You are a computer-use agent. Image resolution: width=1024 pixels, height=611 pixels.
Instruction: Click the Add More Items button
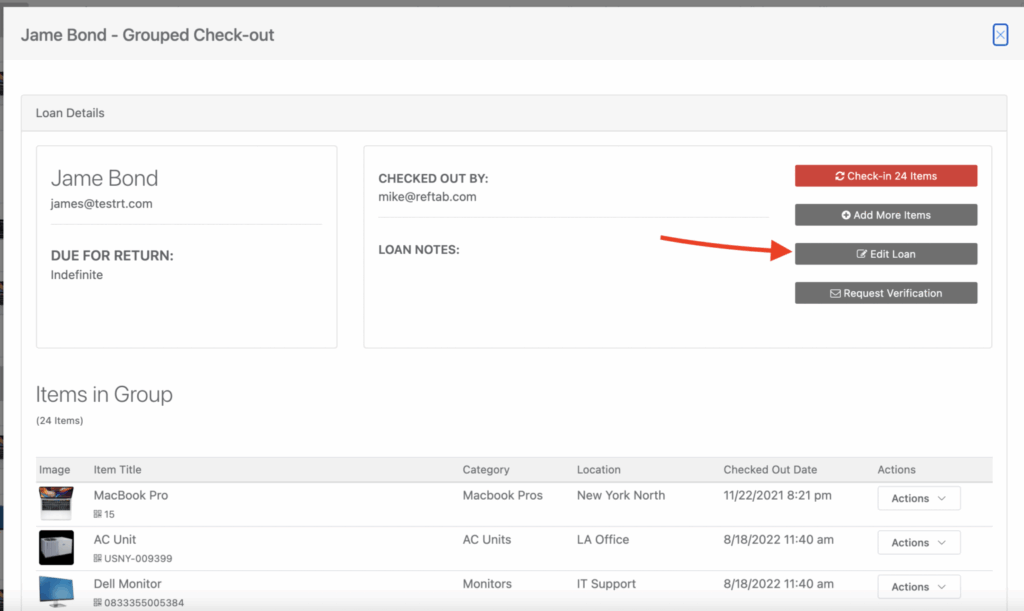tap(885, 215)
